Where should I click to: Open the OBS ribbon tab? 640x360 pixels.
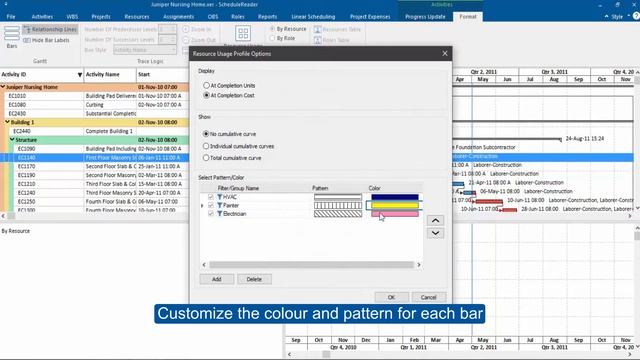click(x=213, y=17)
